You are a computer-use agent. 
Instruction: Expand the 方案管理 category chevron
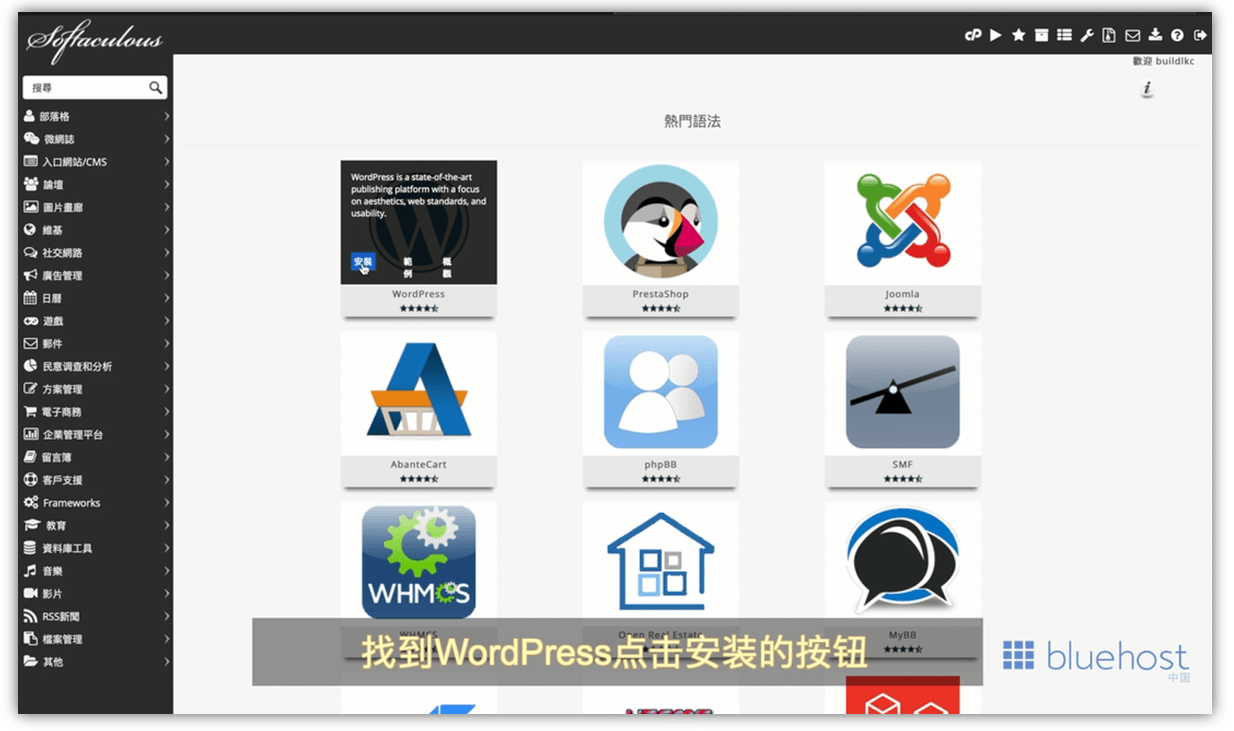click(x=166, y=389)
